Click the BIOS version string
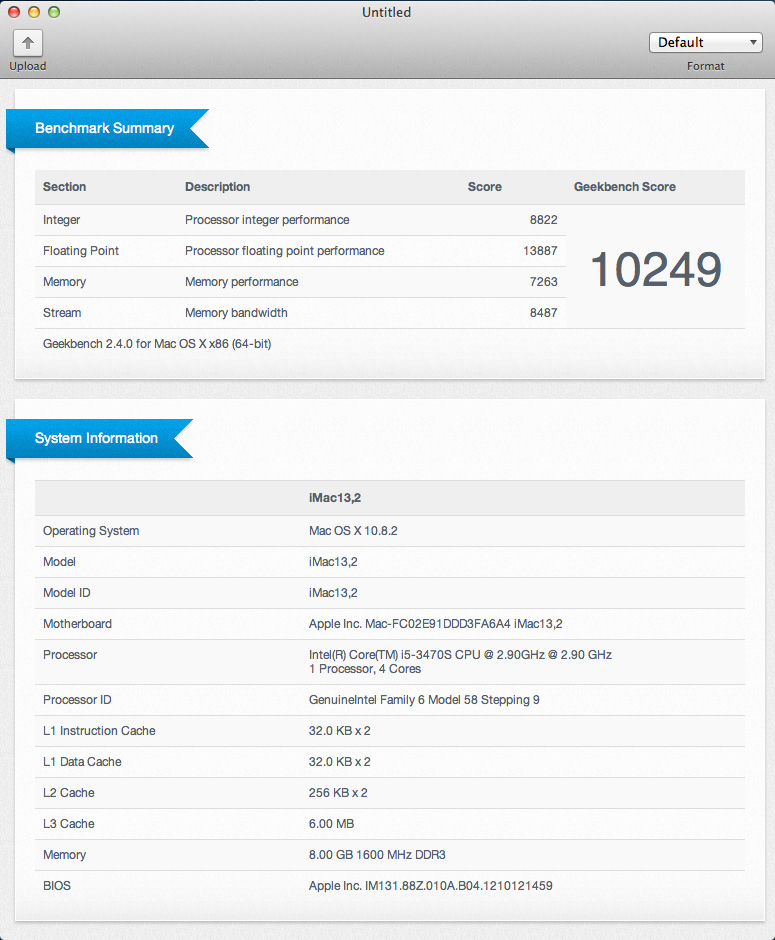 (x=430, y=886)
